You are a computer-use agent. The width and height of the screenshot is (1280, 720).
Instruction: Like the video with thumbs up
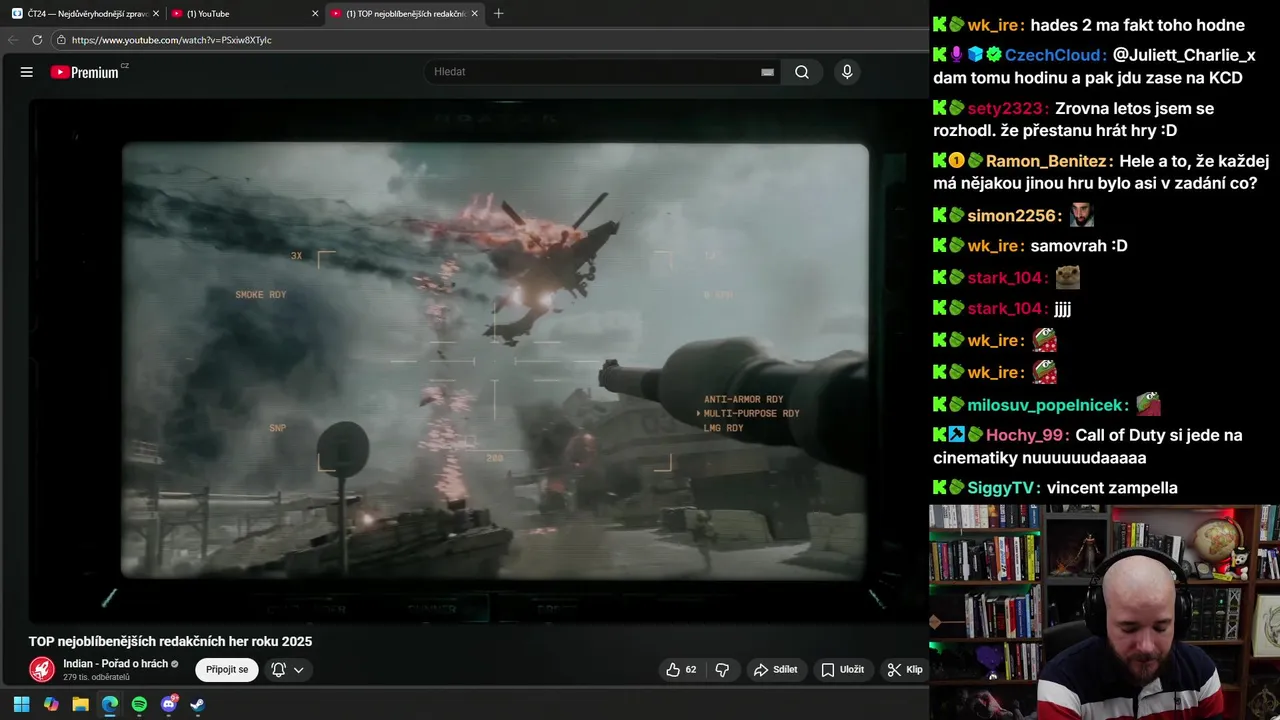click(x=681, y=669)
